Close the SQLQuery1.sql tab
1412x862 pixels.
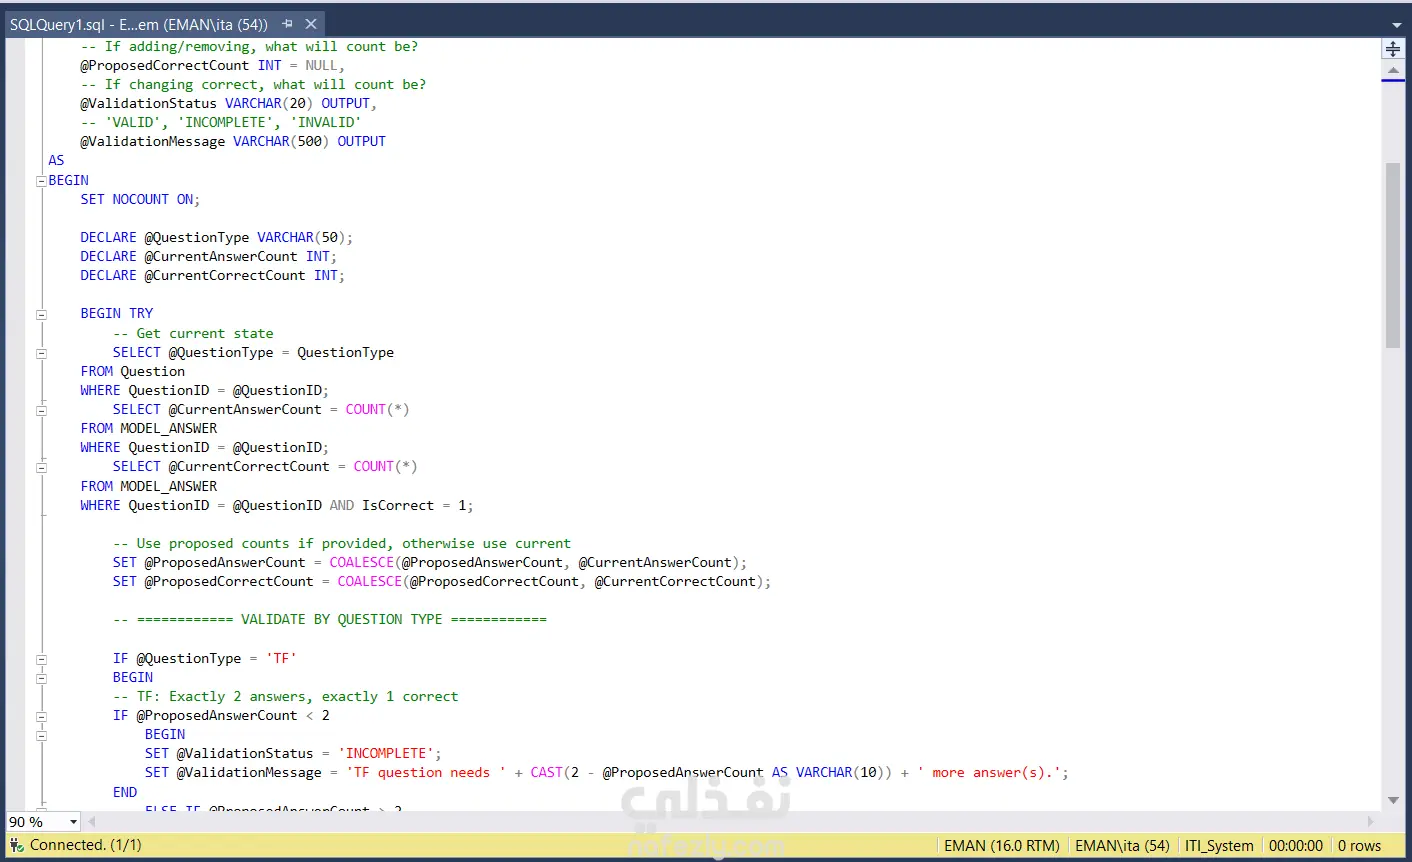(311, 24)
